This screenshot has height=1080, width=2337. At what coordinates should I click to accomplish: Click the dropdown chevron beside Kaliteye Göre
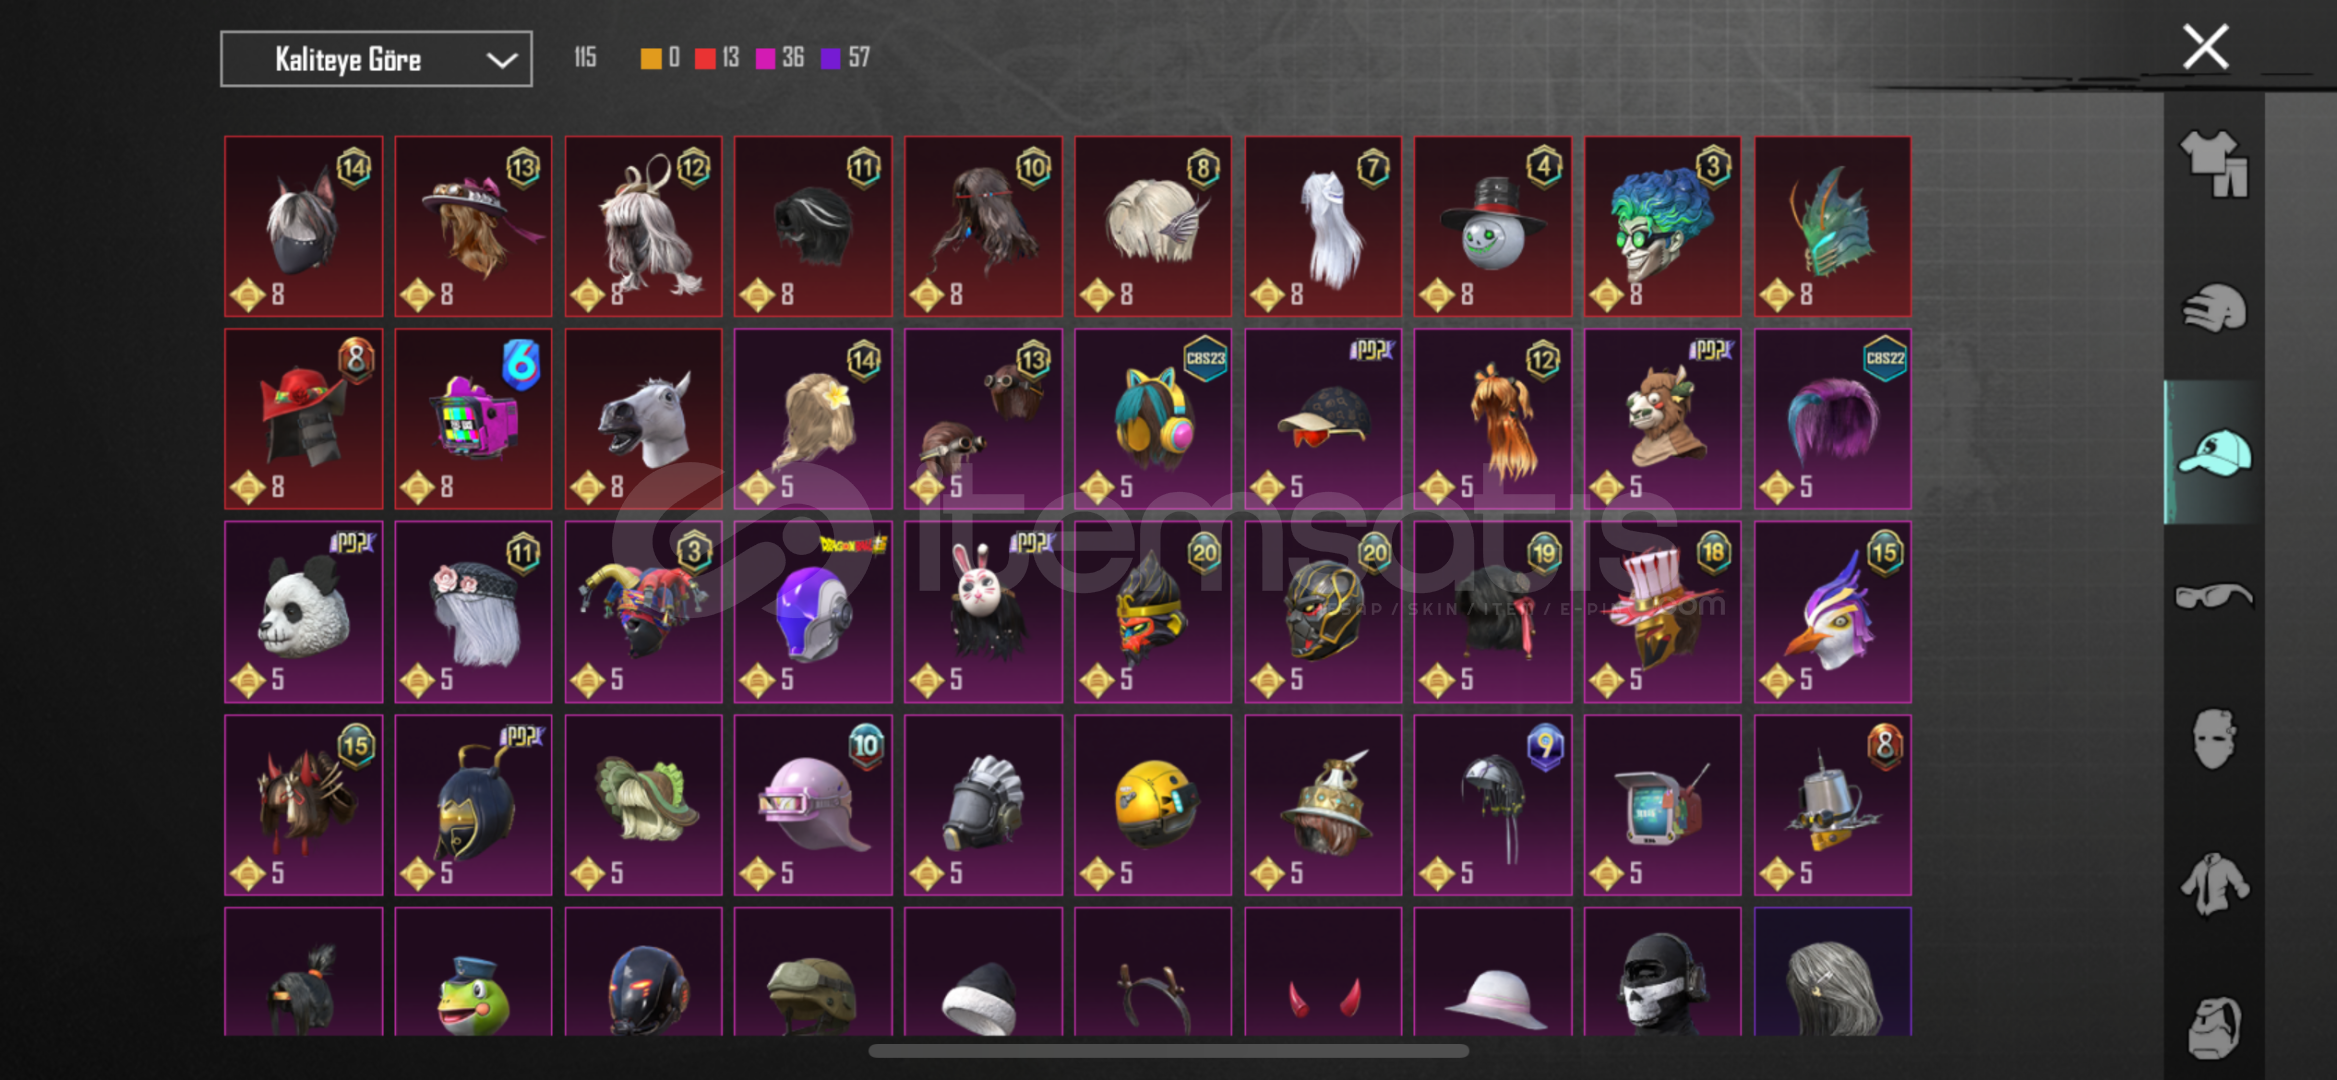(501, 60)
